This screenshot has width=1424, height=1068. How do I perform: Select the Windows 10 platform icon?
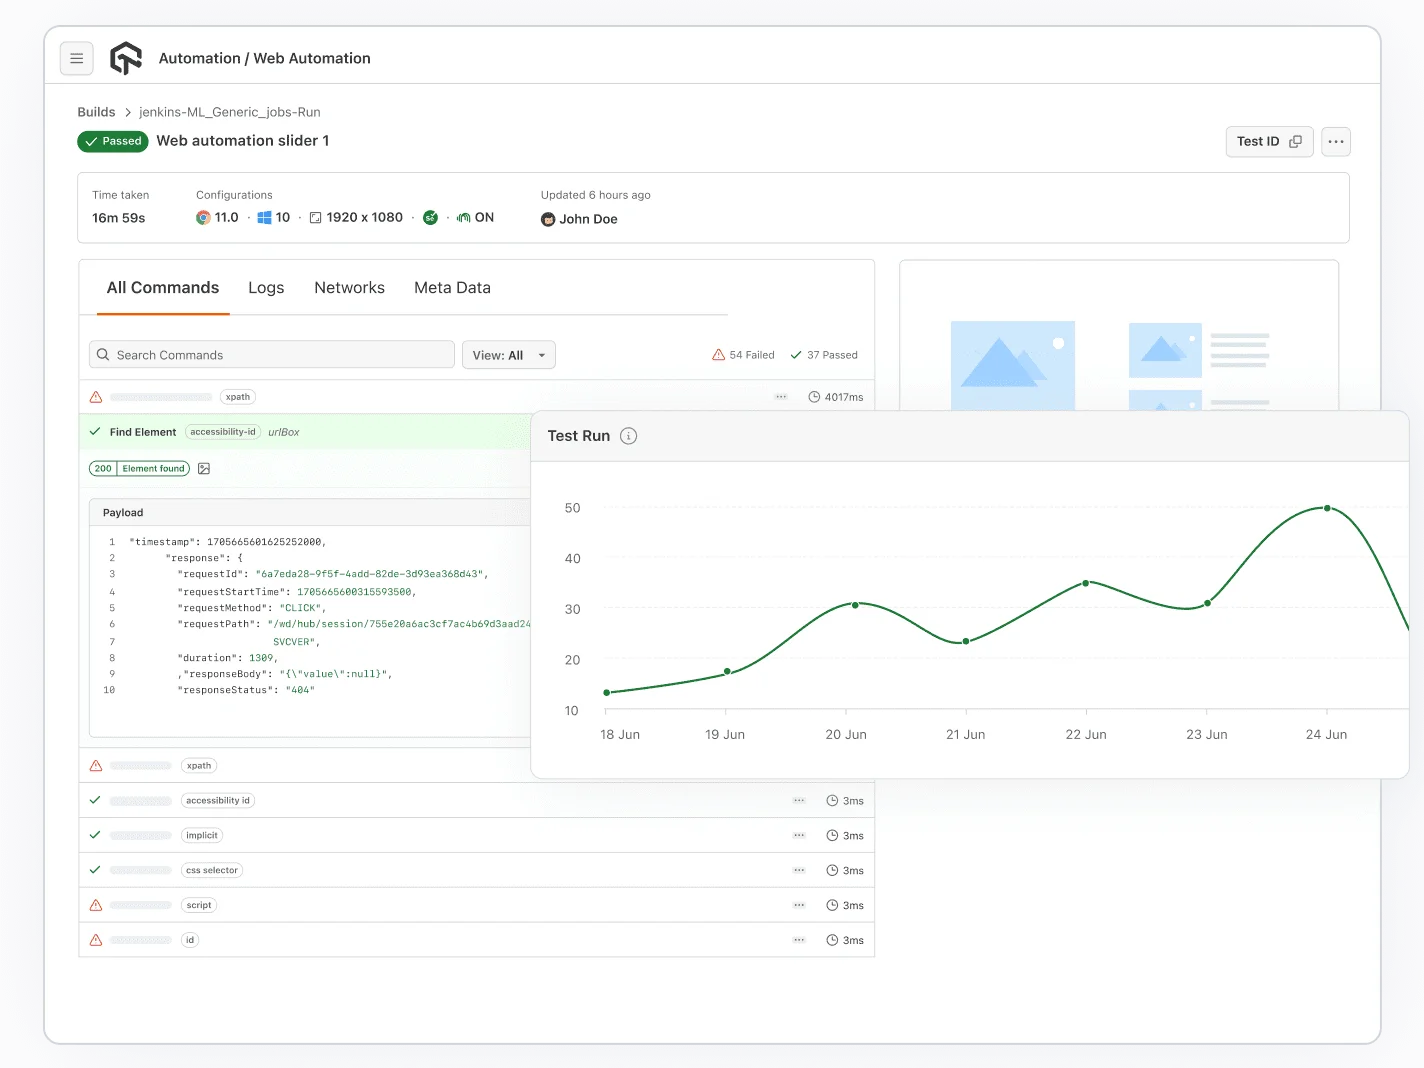pyautogui.click(x=265, y=217)
